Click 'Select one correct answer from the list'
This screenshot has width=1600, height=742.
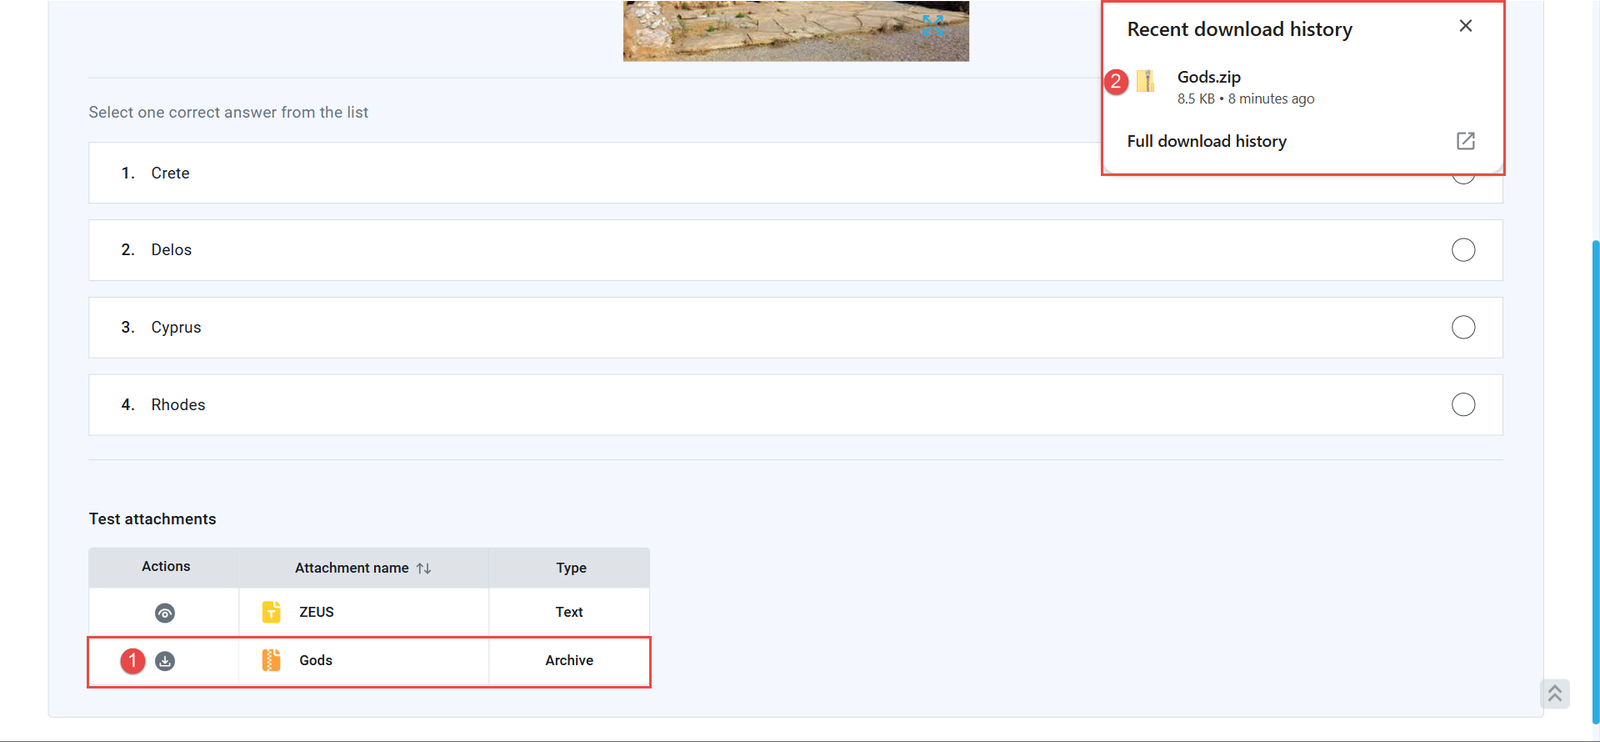coord(228,112)
